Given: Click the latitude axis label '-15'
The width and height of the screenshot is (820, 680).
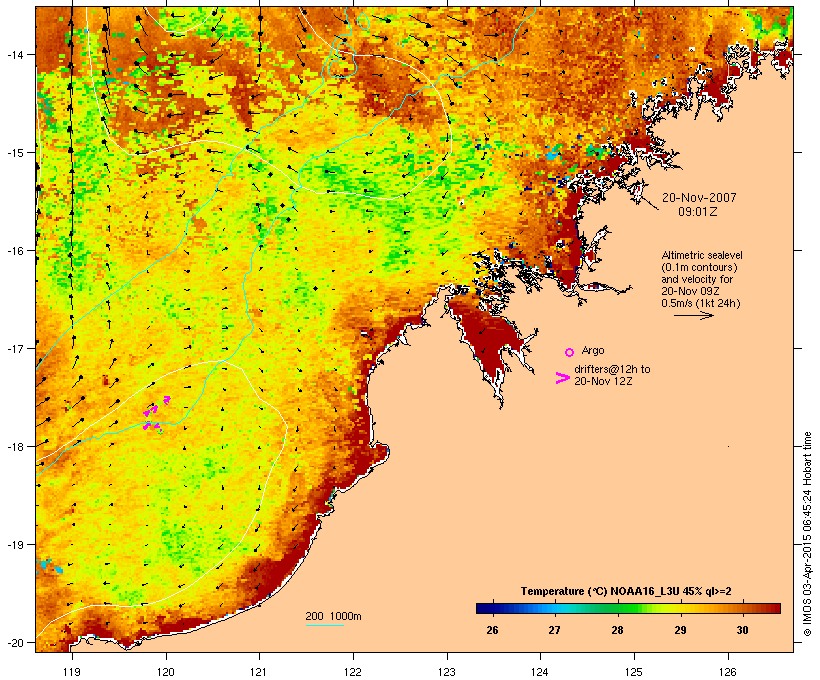Looking at the screenshot, I should 14,153.
